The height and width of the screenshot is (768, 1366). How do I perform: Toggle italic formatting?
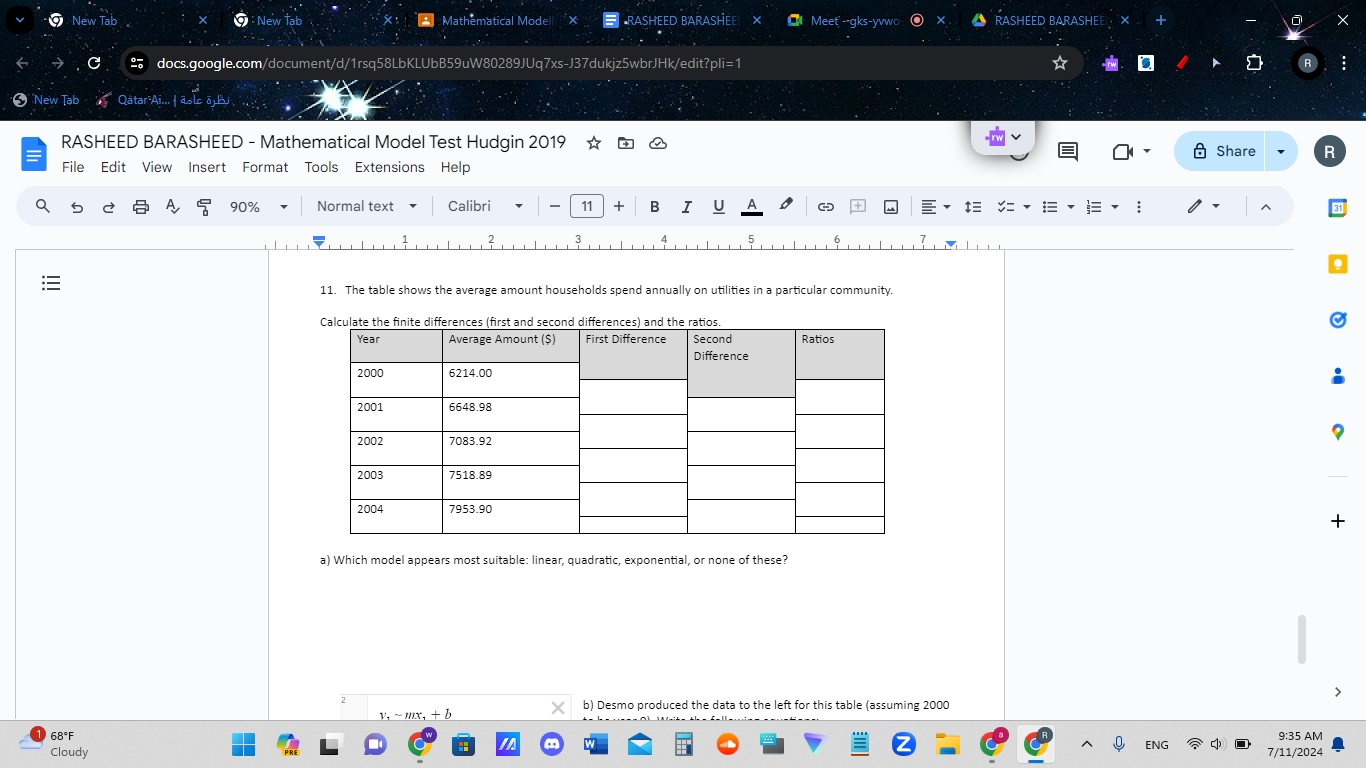coord(686,206)
